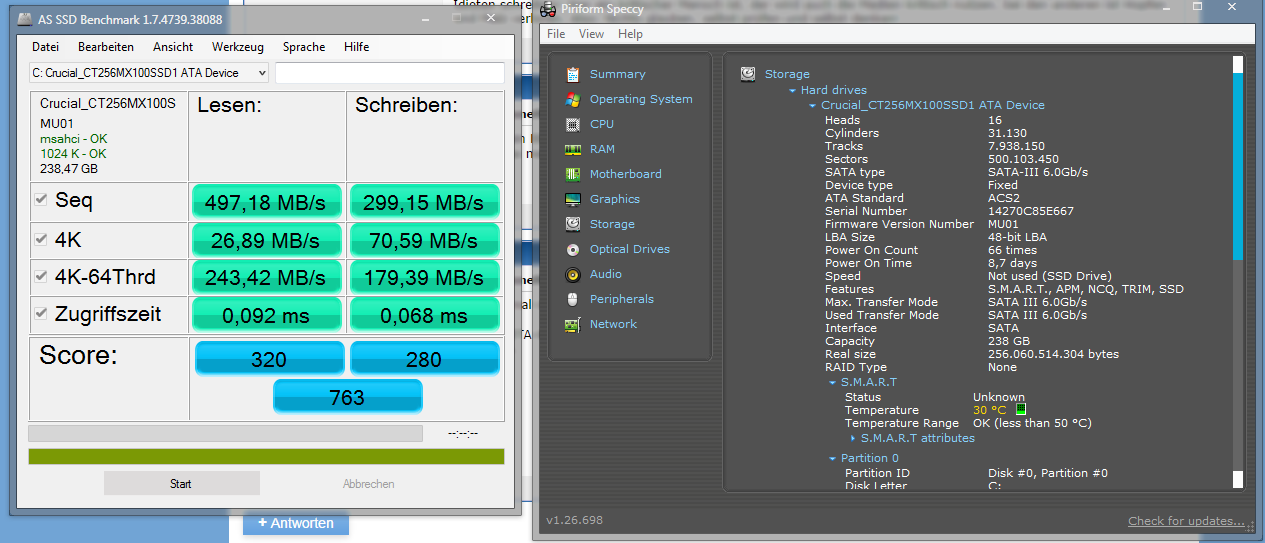This screenshot has width=1265, height=543.
Task: Click the Graphics monitor icon
Action: point(573,199)
